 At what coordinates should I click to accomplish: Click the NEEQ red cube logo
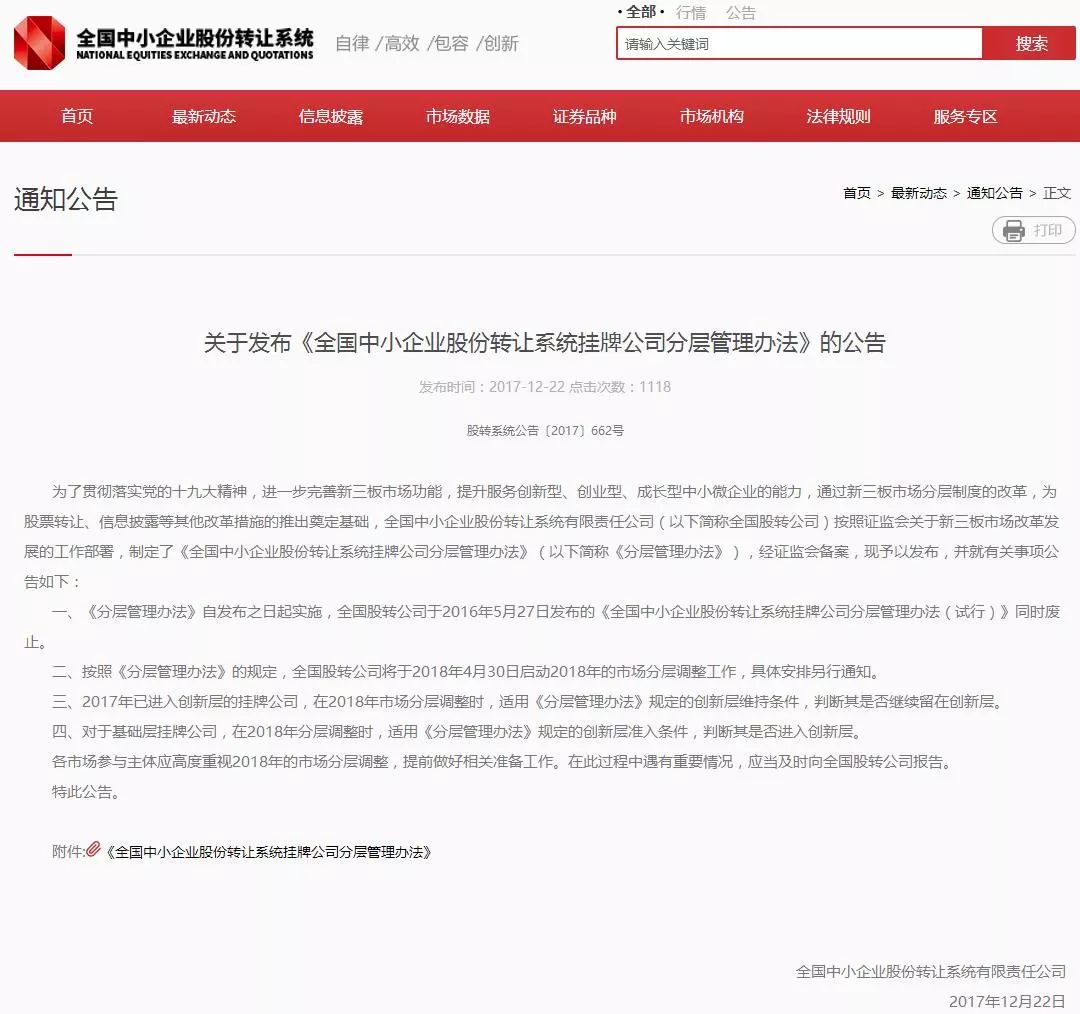click(x=39, y=43)
